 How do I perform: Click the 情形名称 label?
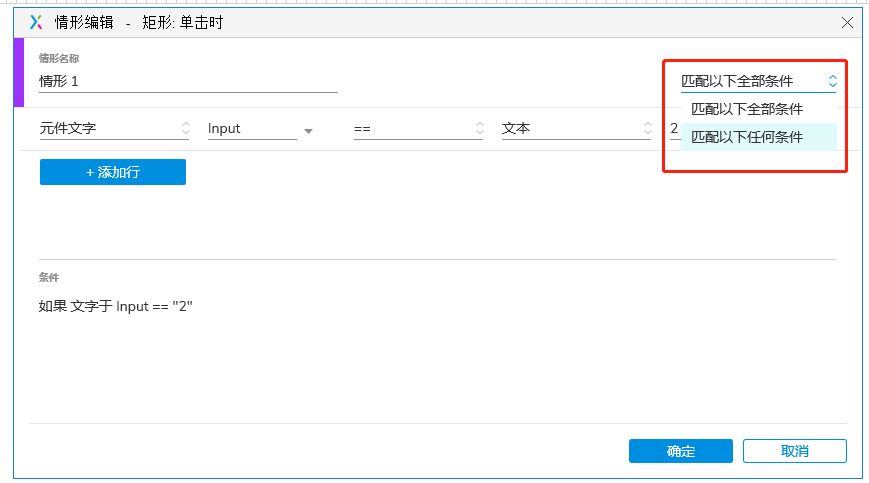click(x=59, y=58)
